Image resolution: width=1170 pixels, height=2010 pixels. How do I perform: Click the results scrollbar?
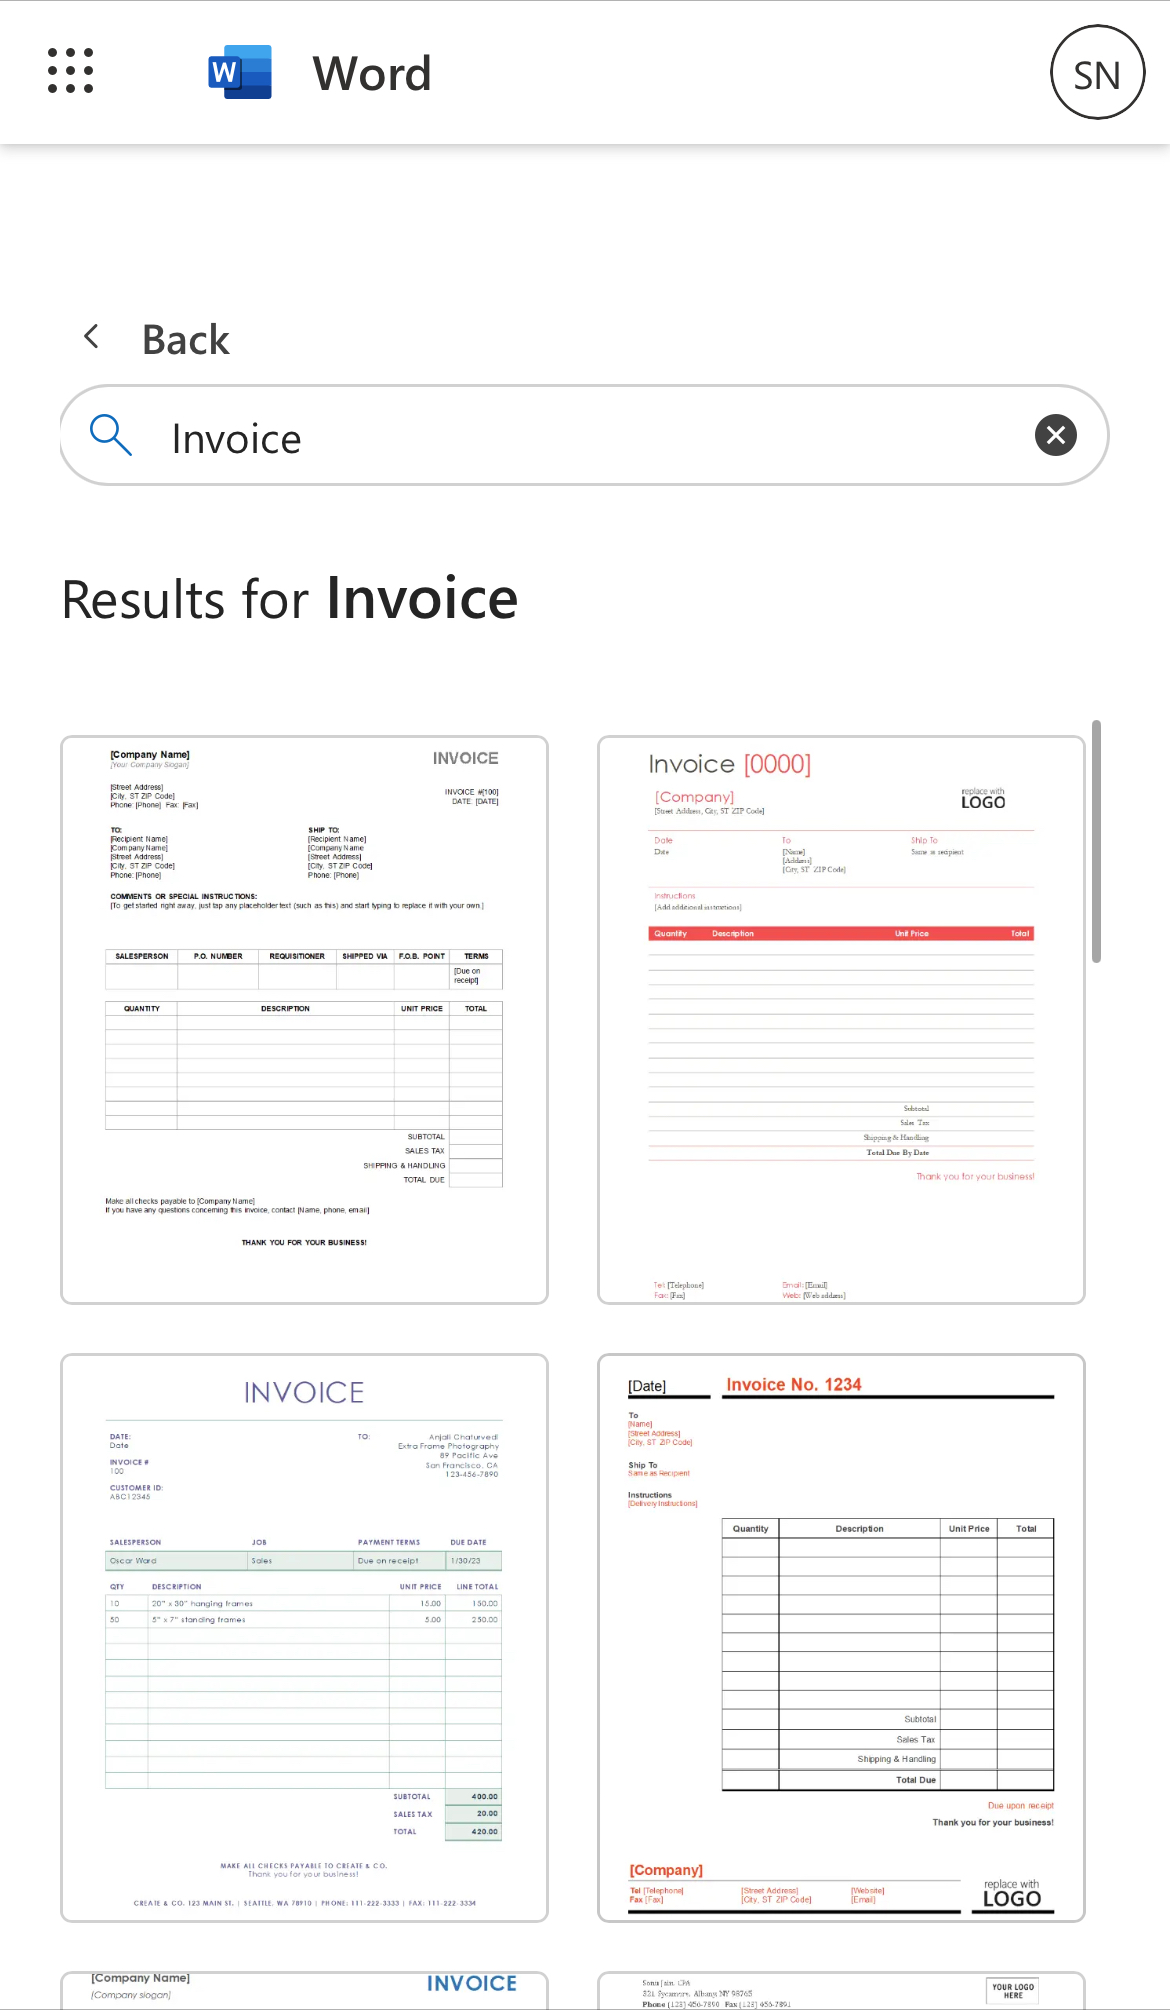(x=1096, y=841)
